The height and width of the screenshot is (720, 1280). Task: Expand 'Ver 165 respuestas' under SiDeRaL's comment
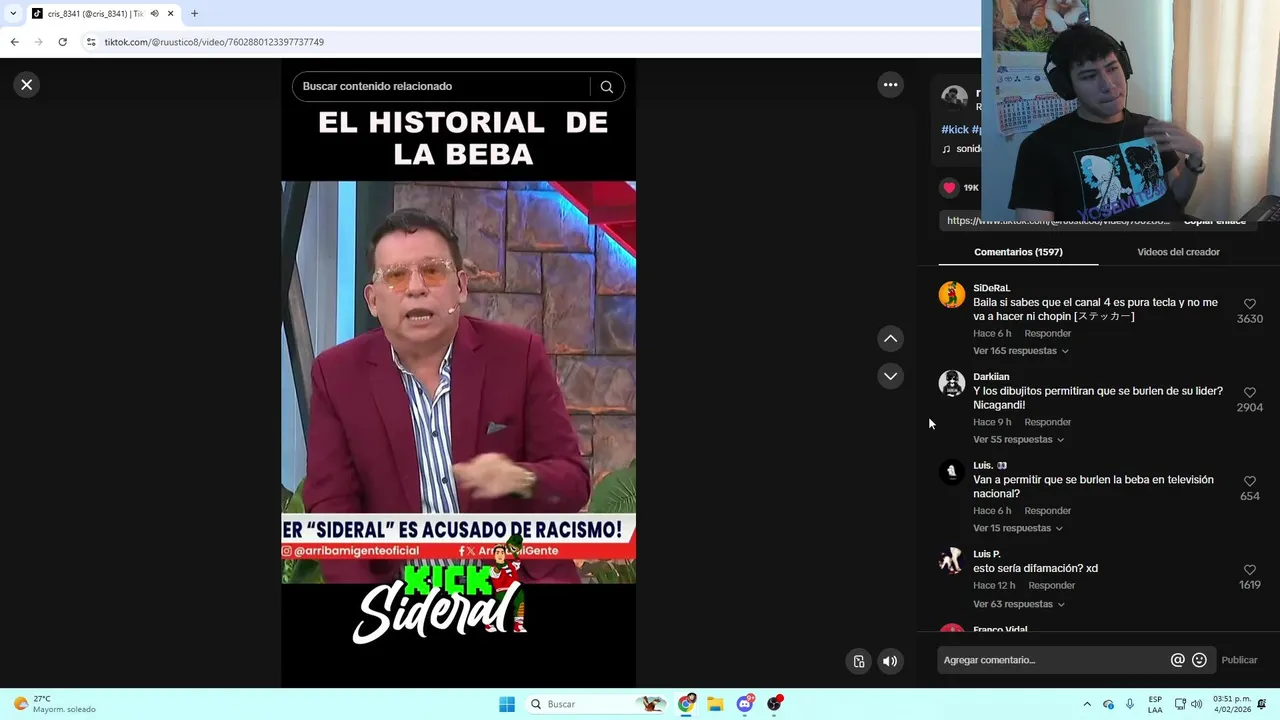pos(1021,351)
